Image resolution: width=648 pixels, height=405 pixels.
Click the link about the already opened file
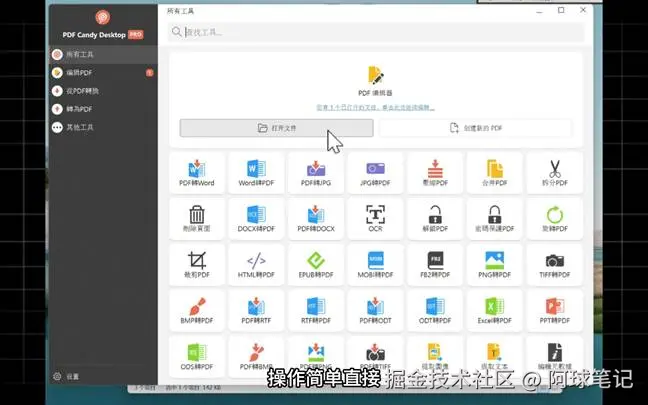pos(375,108)
